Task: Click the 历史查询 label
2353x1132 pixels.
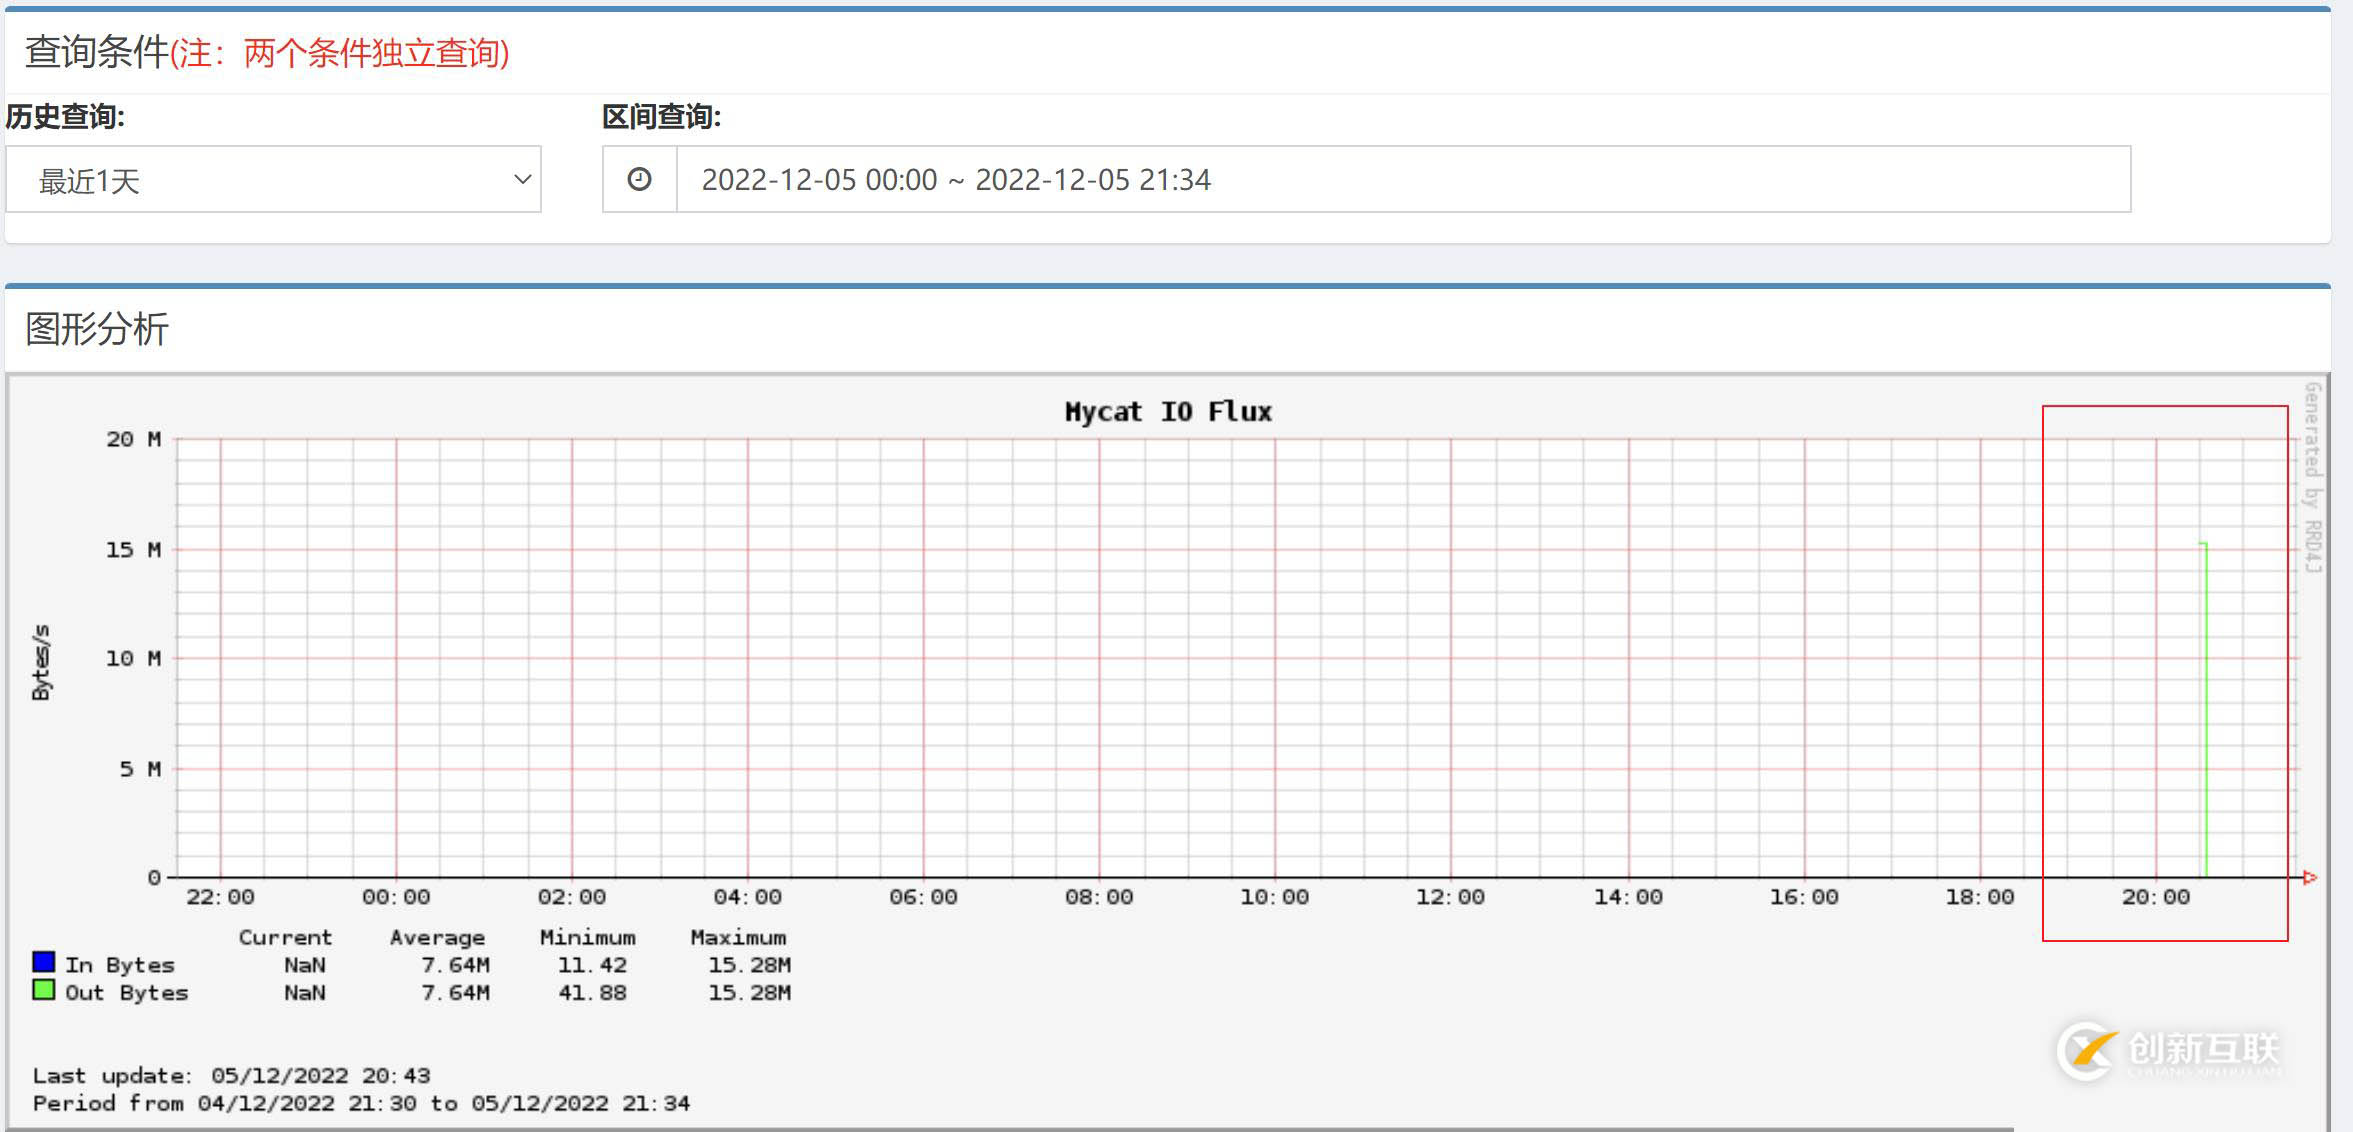Action: click(x=65, y=117)
